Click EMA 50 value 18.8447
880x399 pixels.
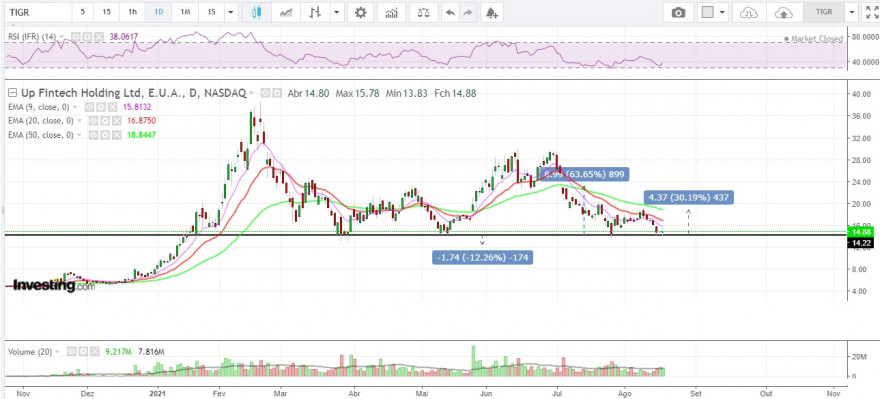click(141, 135)
